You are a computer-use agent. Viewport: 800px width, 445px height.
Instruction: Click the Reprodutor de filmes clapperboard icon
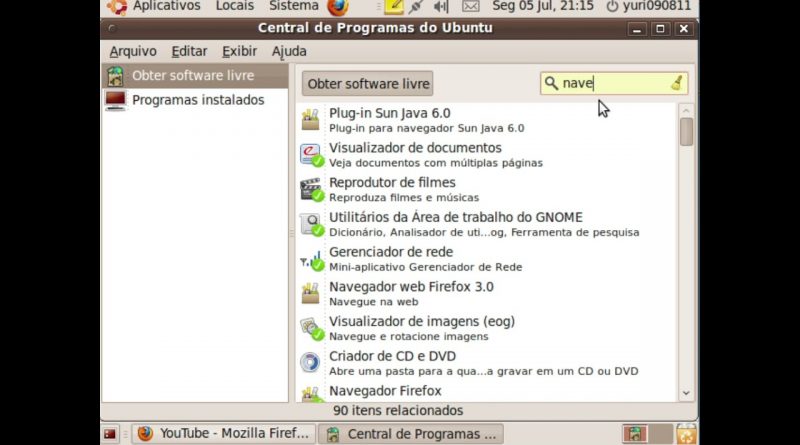click(311, 189)
